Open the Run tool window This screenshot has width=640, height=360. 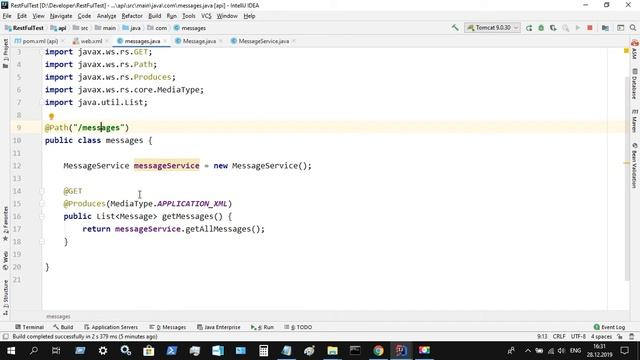(x=262, y=327)
